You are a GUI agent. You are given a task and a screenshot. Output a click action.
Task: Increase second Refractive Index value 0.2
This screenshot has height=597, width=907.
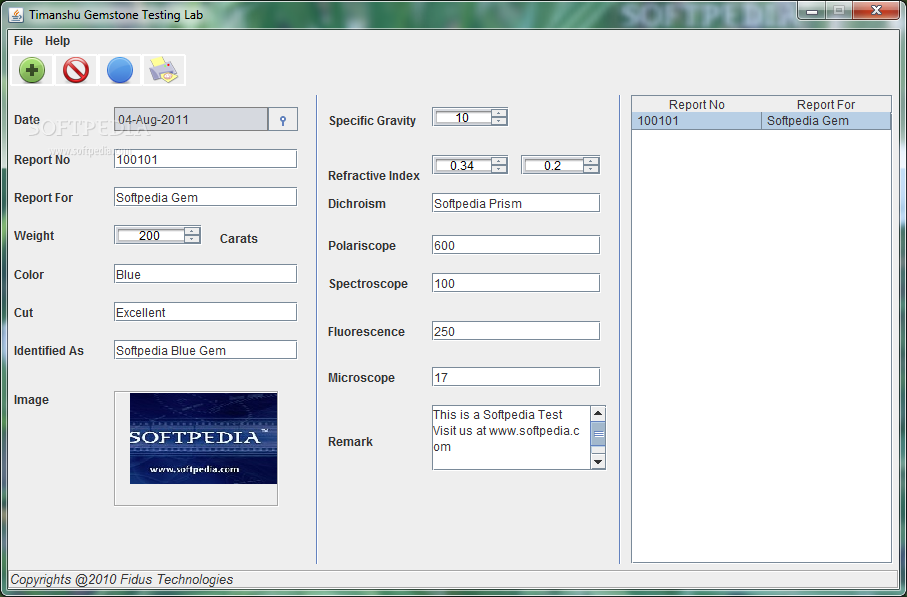click(591, 161)
